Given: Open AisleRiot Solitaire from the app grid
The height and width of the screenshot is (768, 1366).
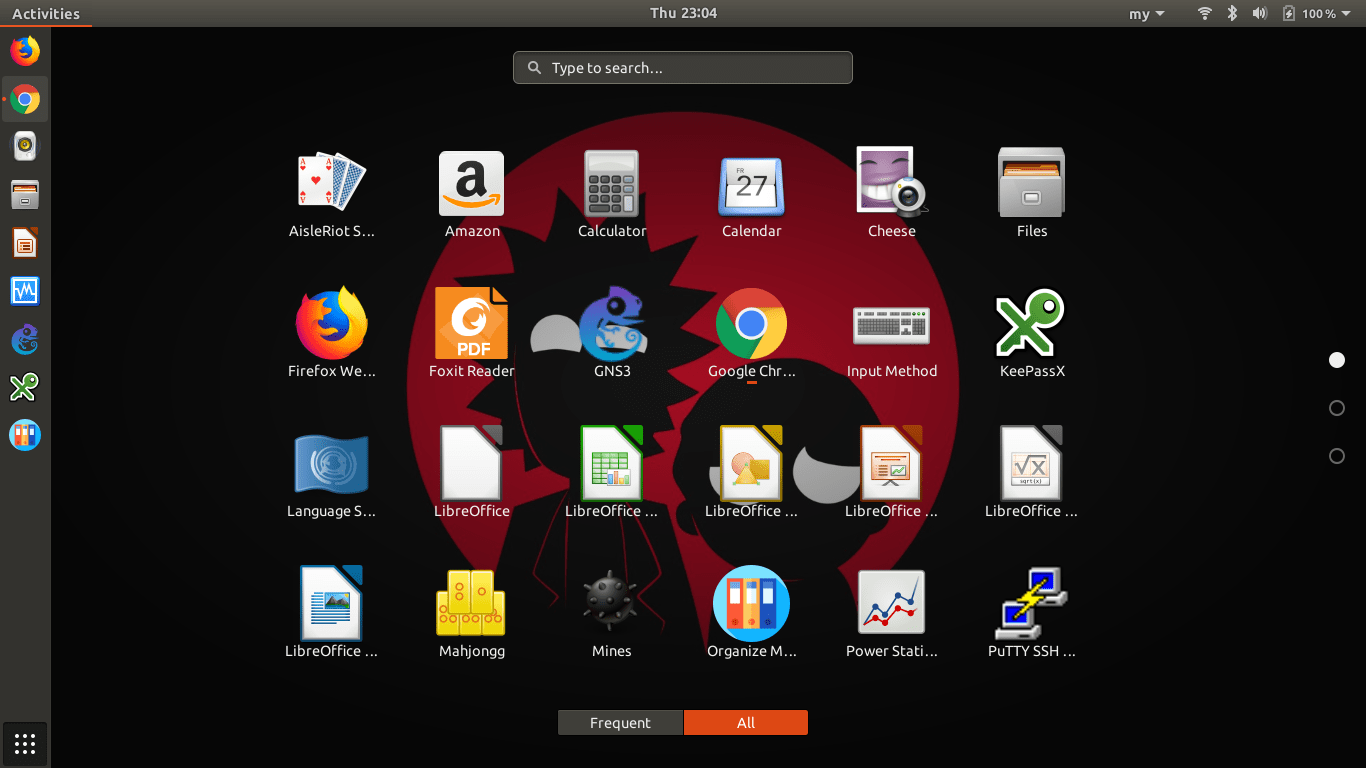Looking at the screenshot, I should (332, 184).
